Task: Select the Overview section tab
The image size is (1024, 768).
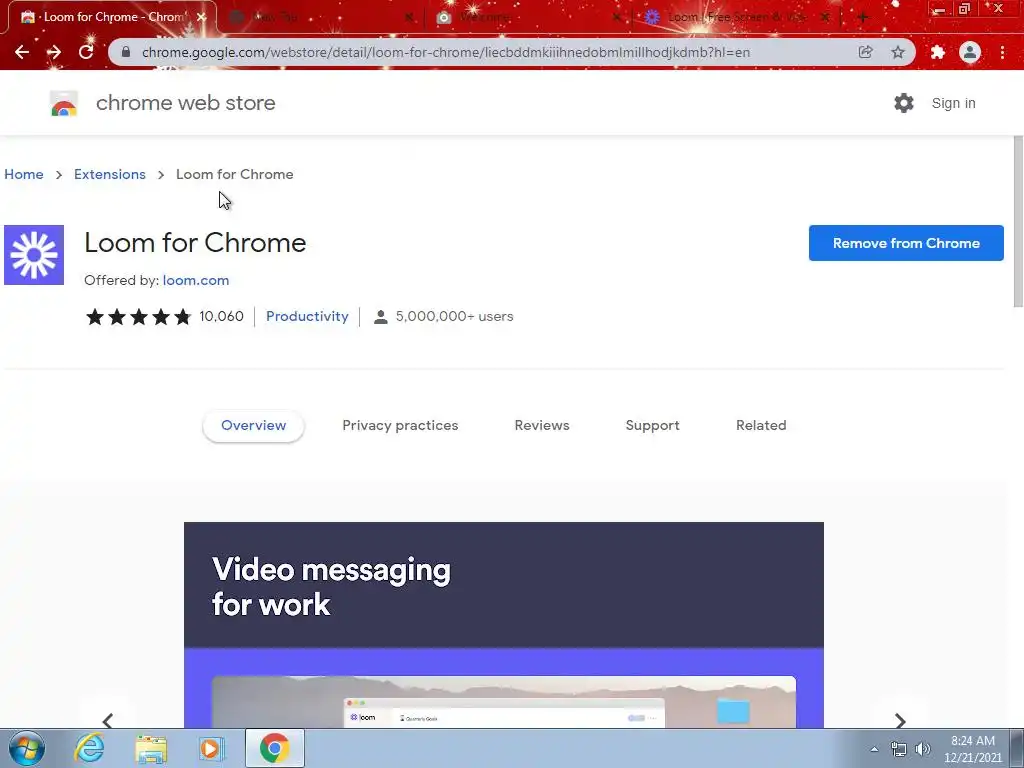Action: (x=253, y=426)
